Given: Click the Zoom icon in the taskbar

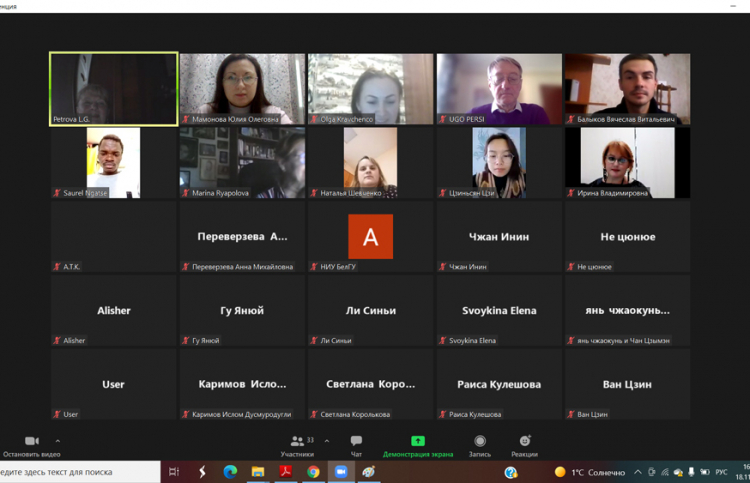Looking at the screenshot, I should pyautogui.click(x=341, y=472).
